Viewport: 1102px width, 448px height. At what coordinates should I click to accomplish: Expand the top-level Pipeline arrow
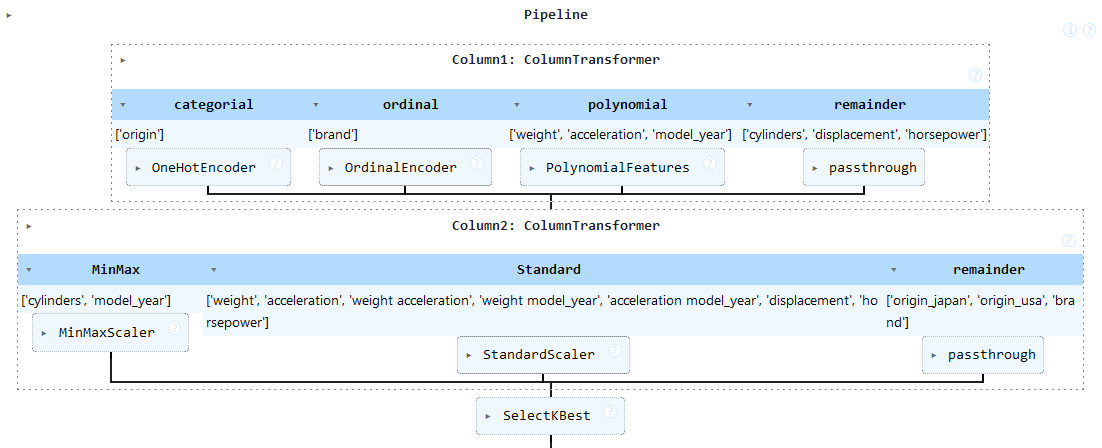point(9,15)
